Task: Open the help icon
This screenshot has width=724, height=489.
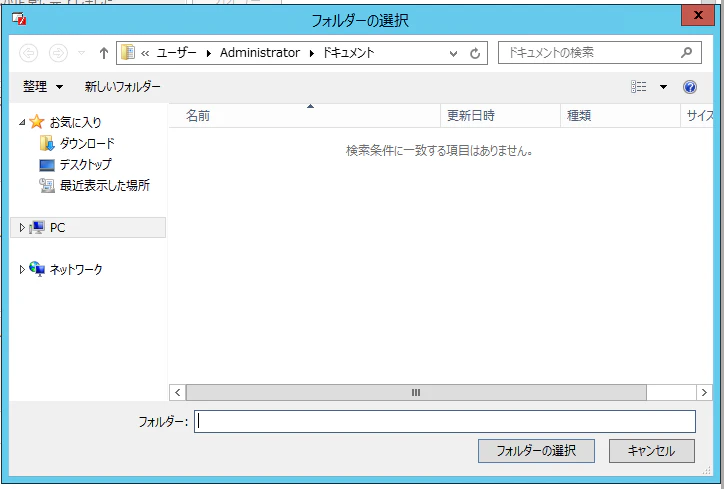Action: [x=690, y=87]
